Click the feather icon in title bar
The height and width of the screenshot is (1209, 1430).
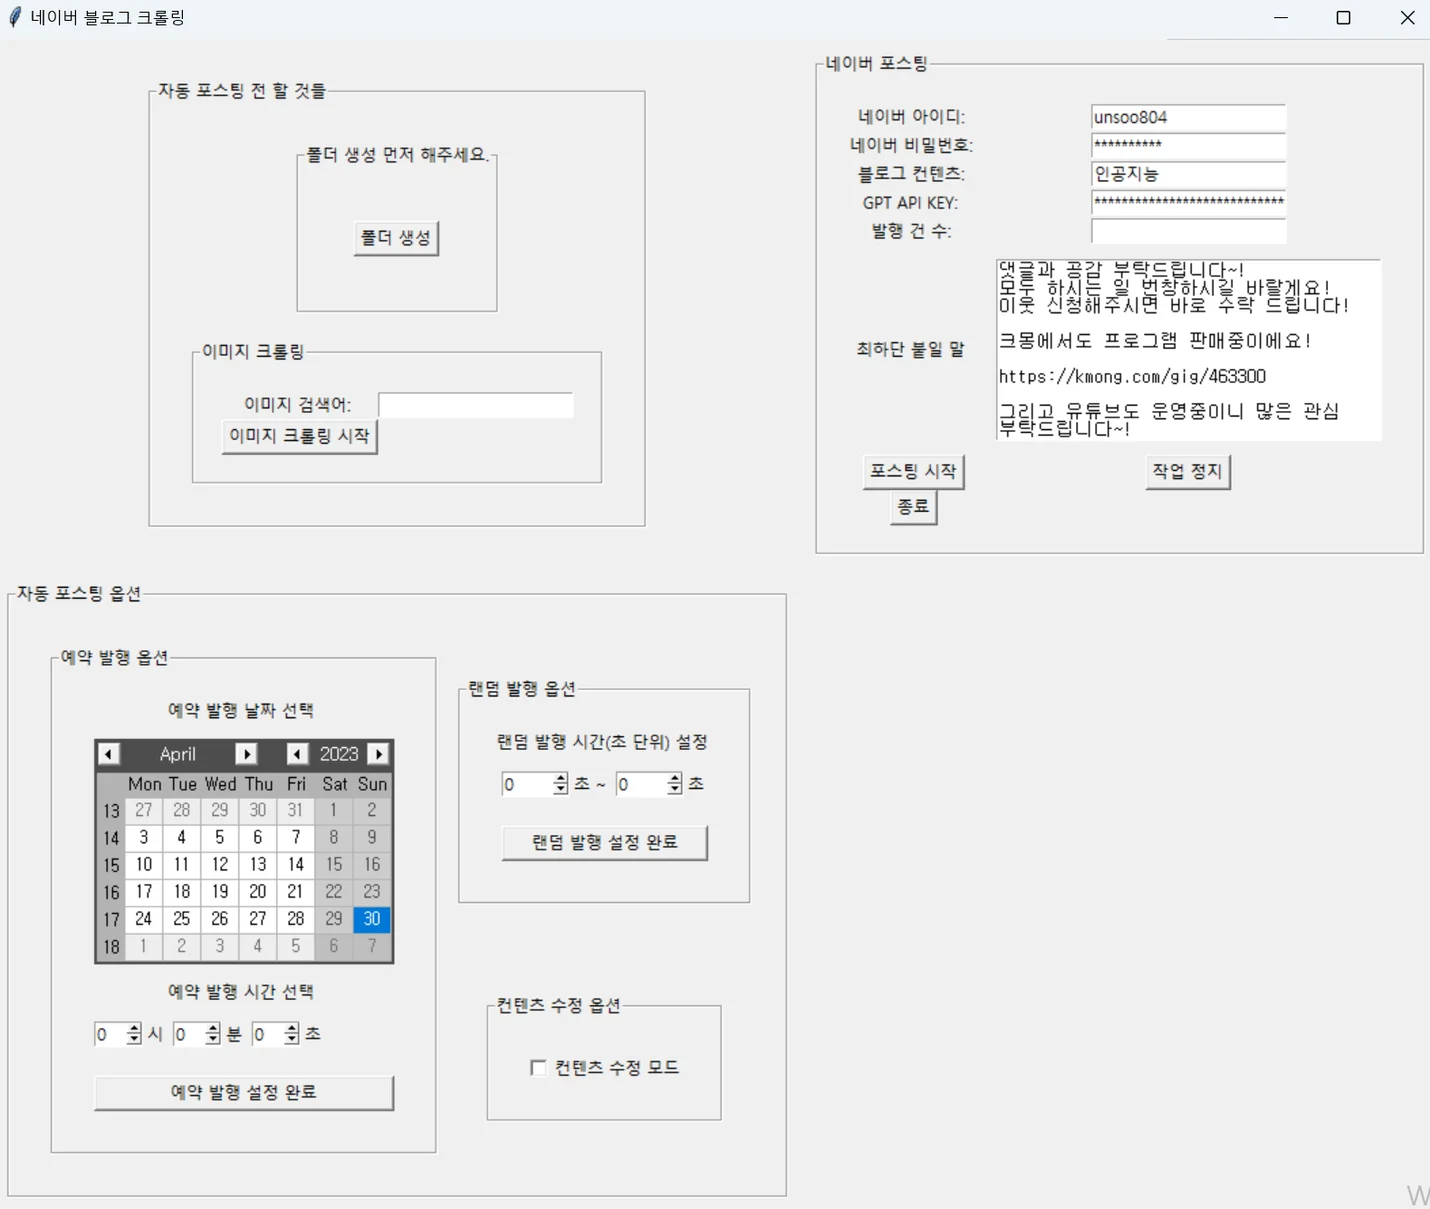click(x=14, y=17)
